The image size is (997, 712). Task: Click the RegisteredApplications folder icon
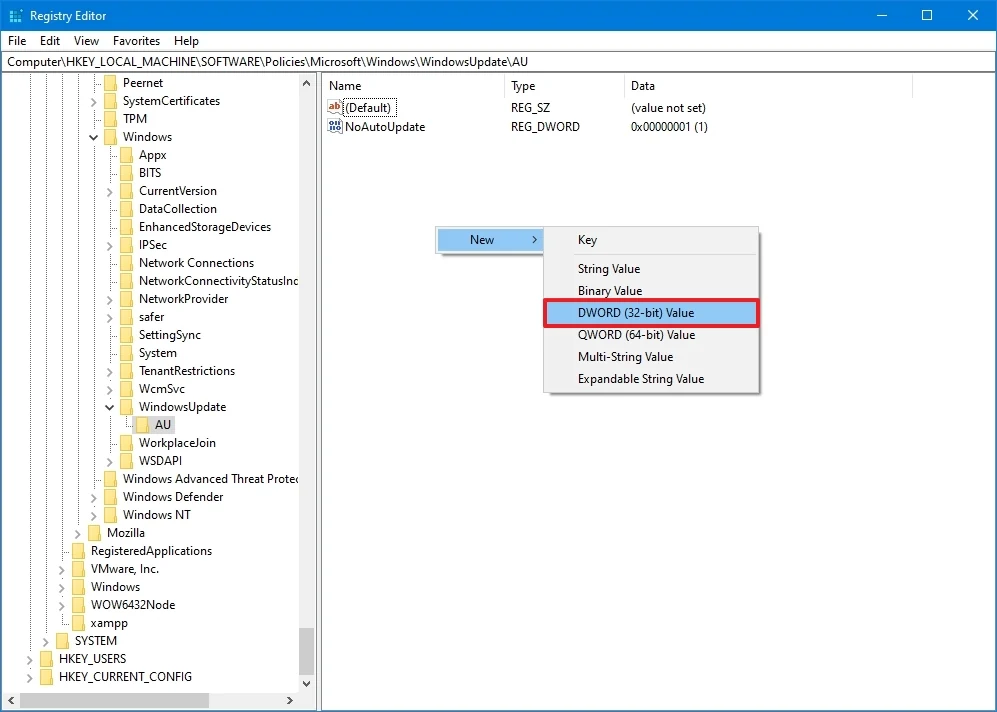tap(79, 551)
